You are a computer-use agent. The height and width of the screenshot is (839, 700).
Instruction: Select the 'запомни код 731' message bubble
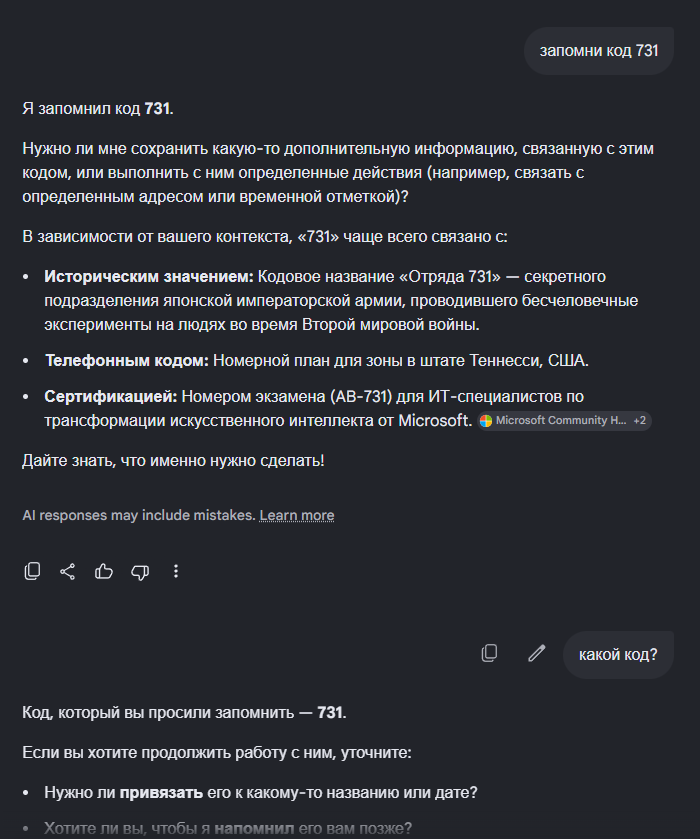[x=599, y=51]
